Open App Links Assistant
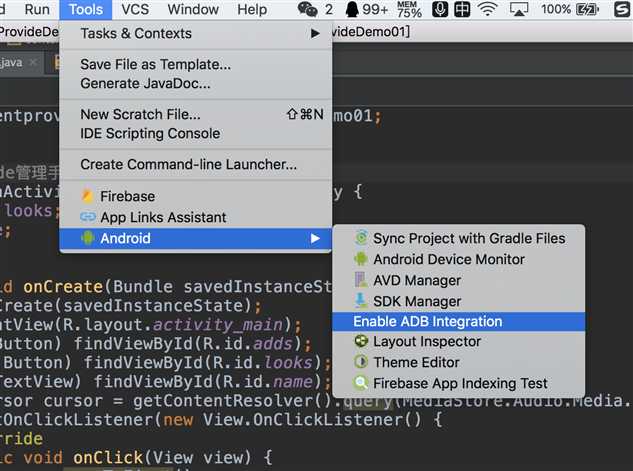The height and width of the screenshot is (471, 633). tap(196, 218)
